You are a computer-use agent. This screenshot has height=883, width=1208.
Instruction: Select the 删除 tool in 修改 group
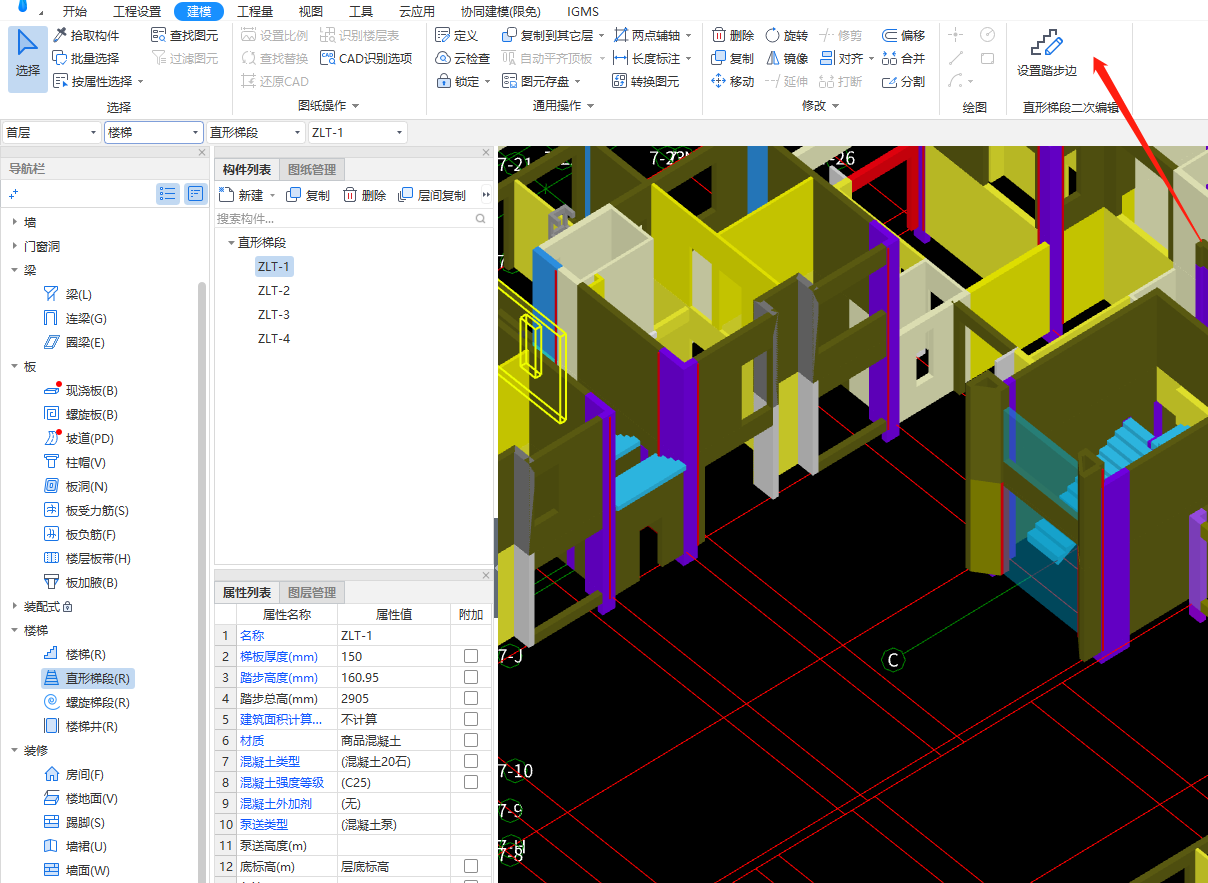[733, 35]
